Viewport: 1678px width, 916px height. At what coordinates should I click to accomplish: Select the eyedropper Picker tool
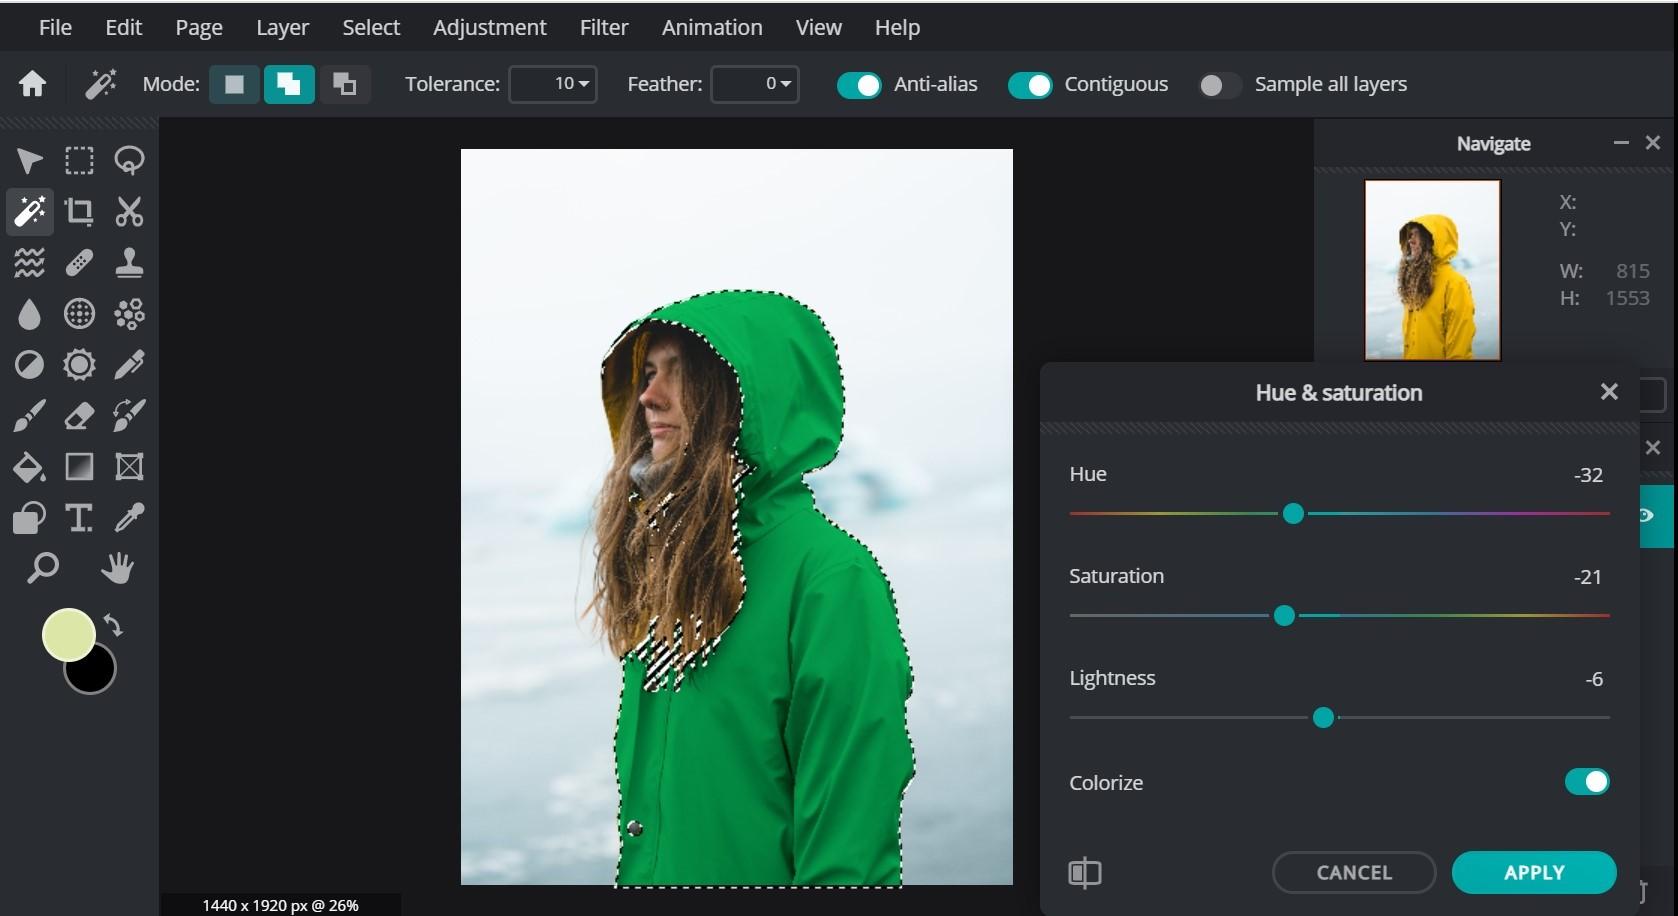pos(129,518)
